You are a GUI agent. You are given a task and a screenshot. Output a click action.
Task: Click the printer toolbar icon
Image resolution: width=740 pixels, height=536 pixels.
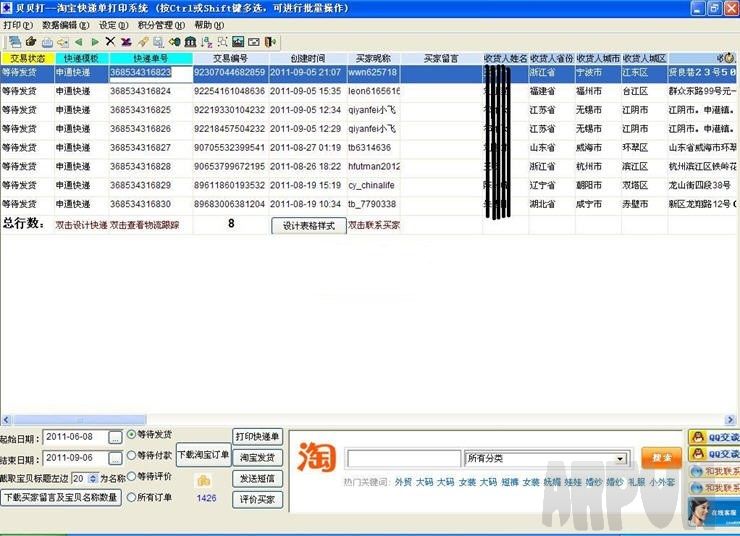click(x=47, y=42)
